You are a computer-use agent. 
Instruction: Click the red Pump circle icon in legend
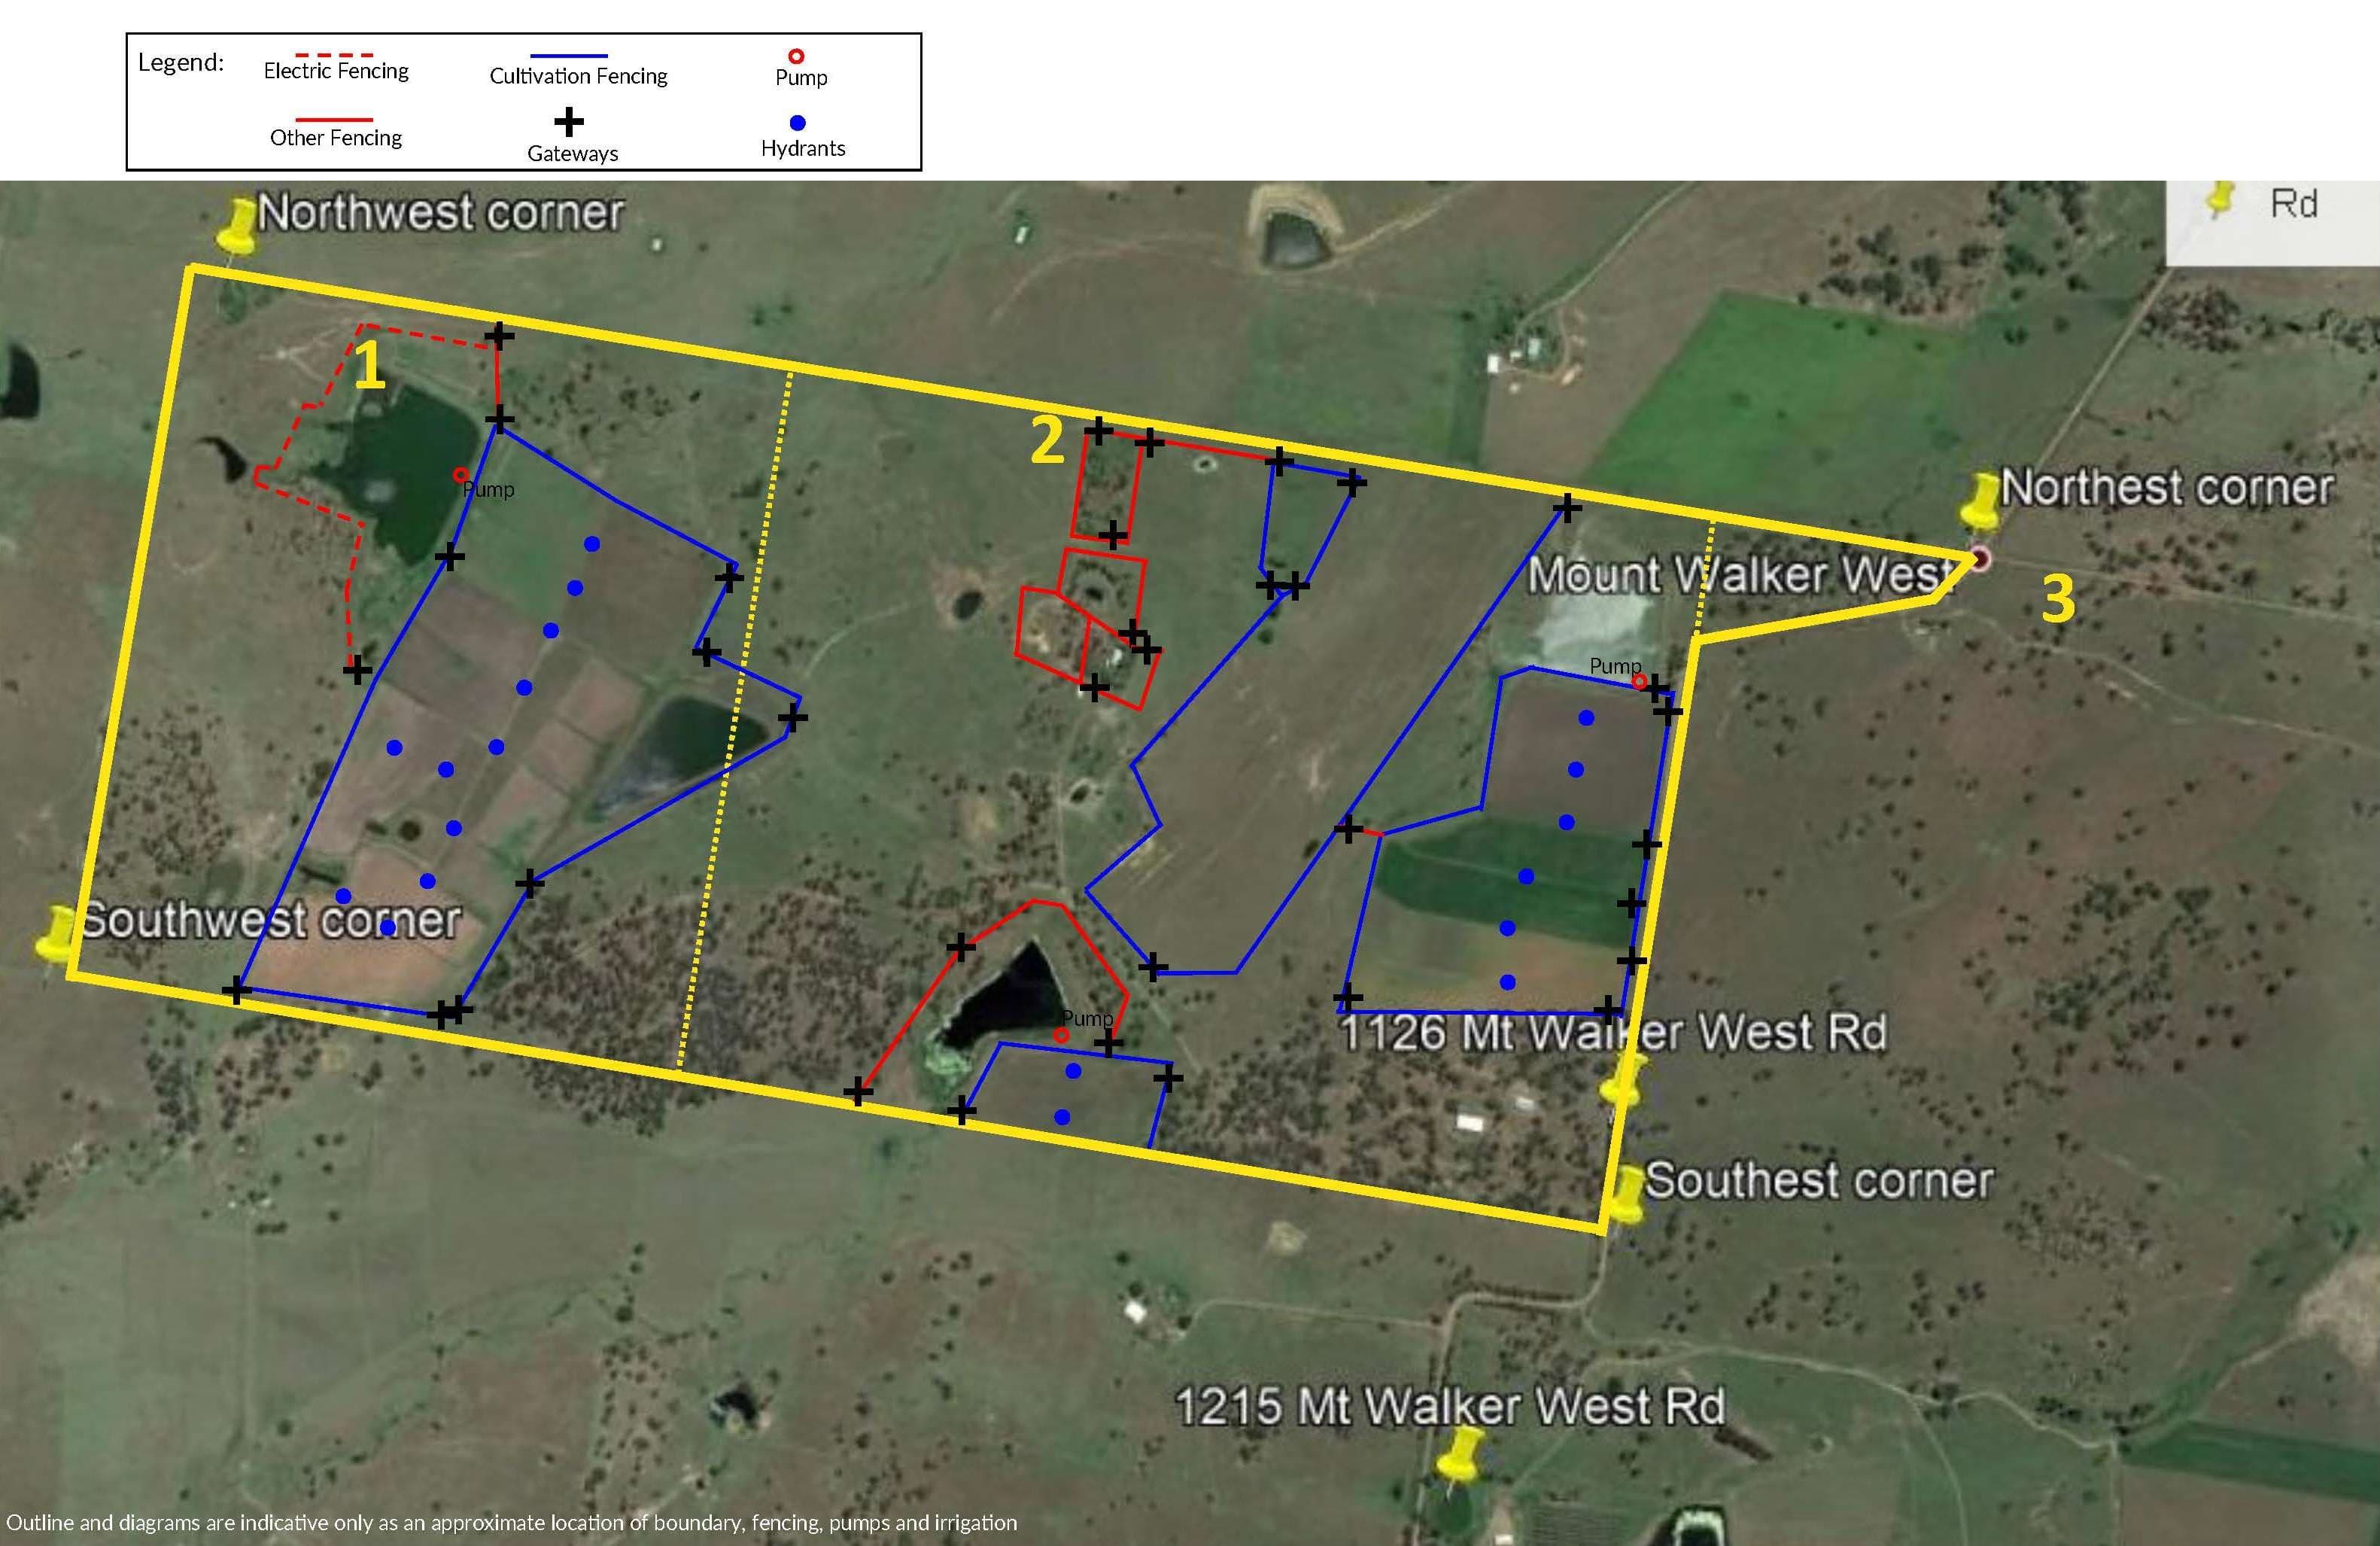point(797,56)
